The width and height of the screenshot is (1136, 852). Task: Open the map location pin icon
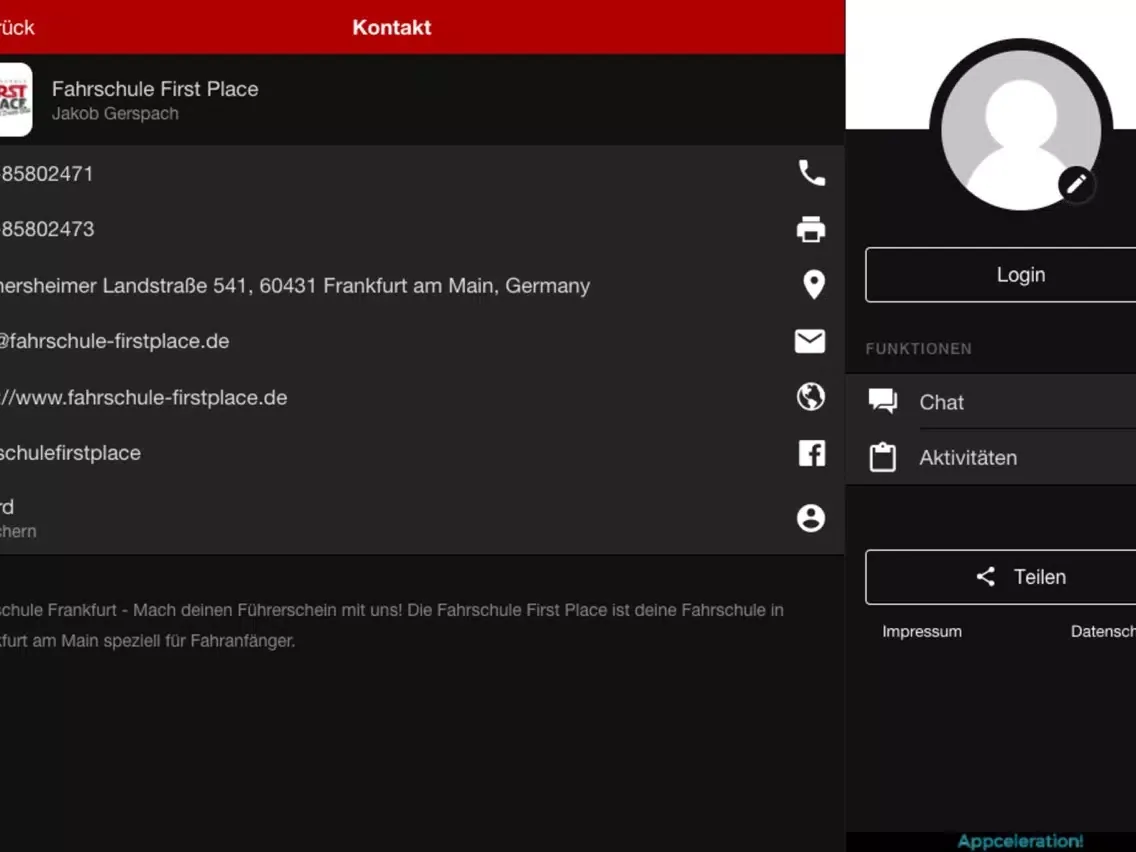(x=814, y=285)
